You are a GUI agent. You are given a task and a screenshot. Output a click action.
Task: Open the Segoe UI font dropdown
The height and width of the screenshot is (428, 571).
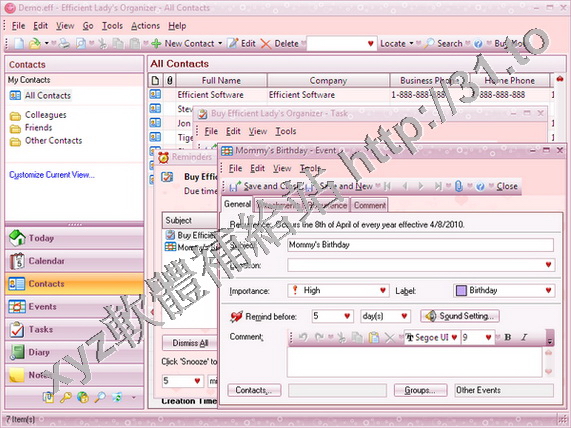click(454, 338)
